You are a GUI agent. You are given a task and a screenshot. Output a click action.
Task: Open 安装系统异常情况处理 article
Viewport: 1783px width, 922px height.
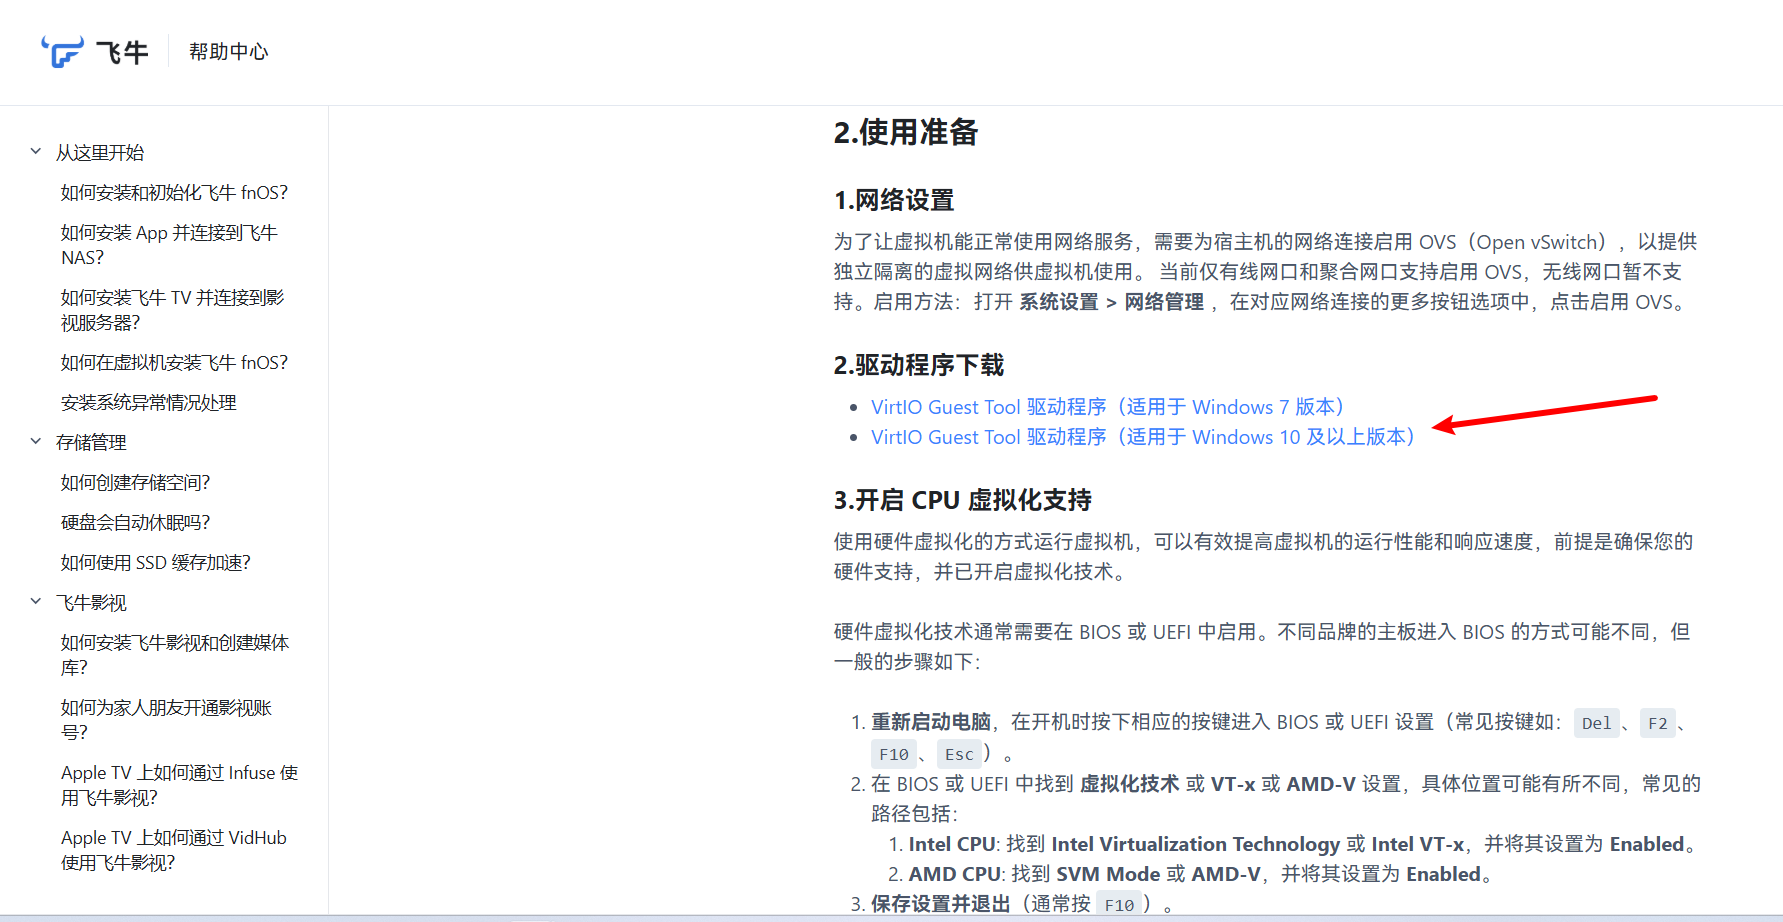tap(149, 403)
